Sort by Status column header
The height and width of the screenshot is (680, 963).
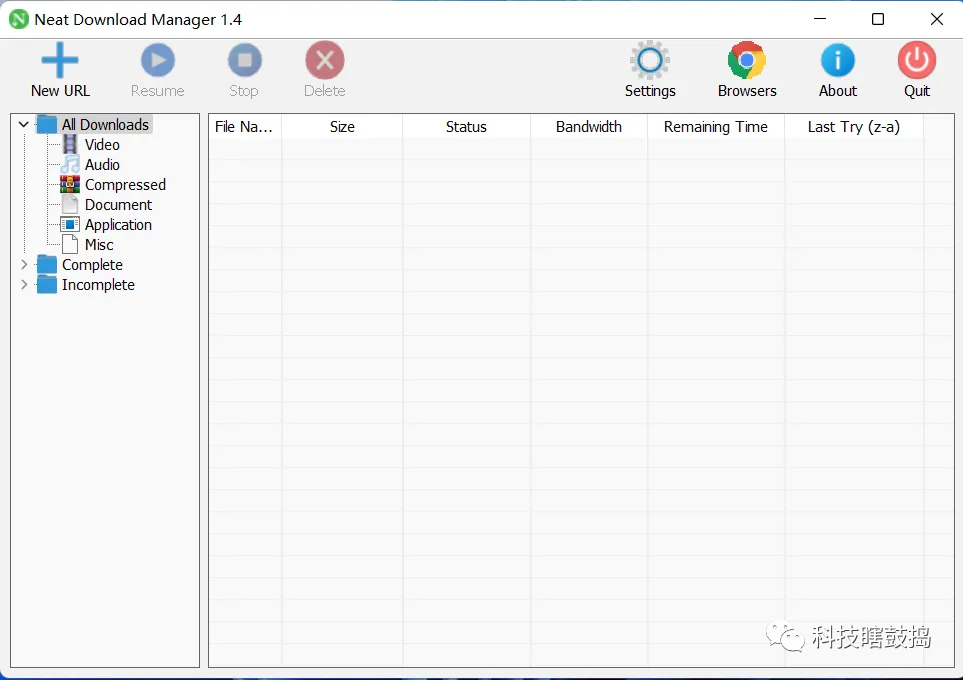tap(466, 127)
